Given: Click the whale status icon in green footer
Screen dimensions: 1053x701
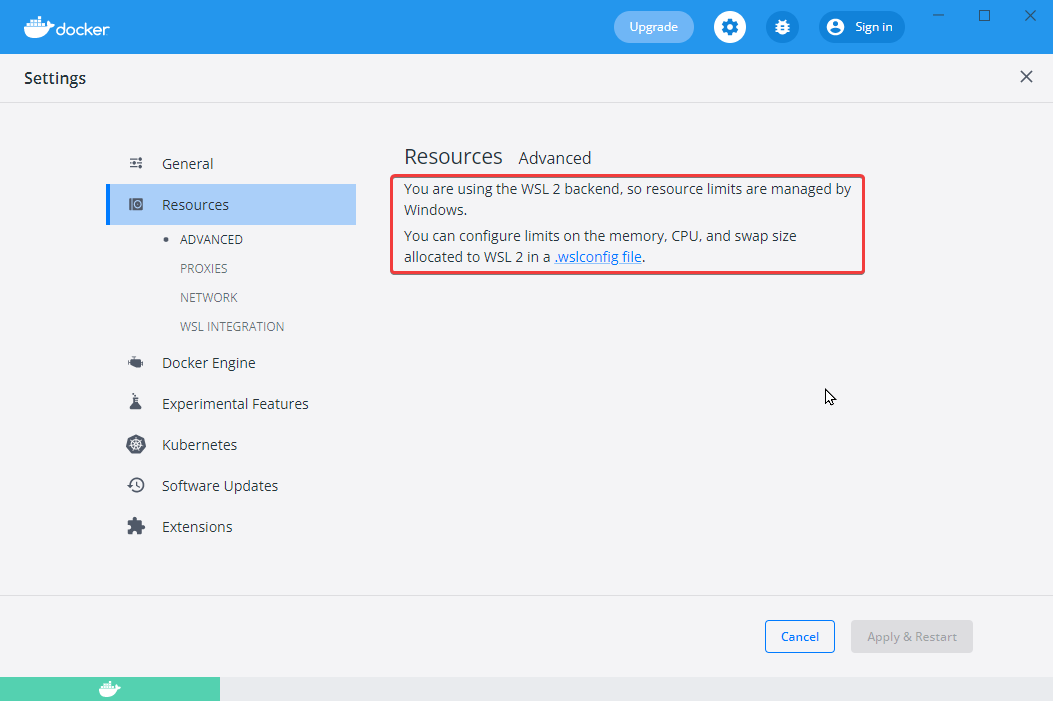Looking at the screenshot, I should pyautogui.click(x=109, y=689).
